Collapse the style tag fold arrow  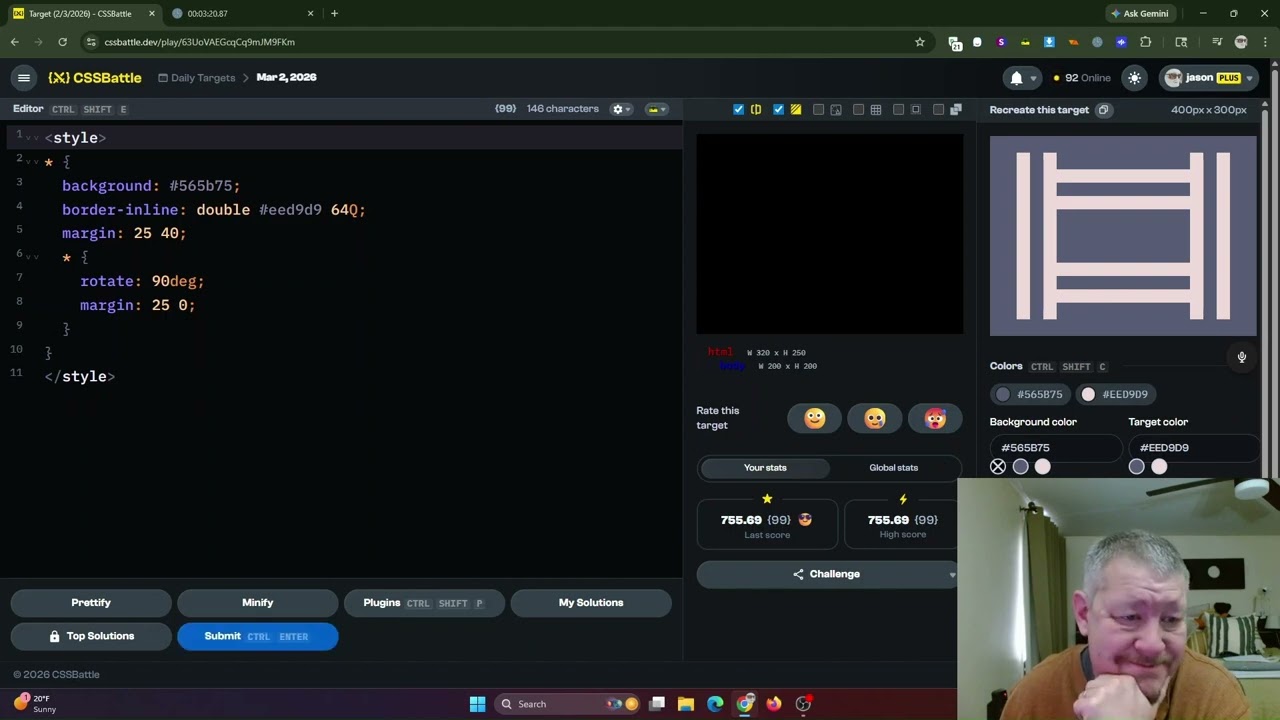click(32, 138)
